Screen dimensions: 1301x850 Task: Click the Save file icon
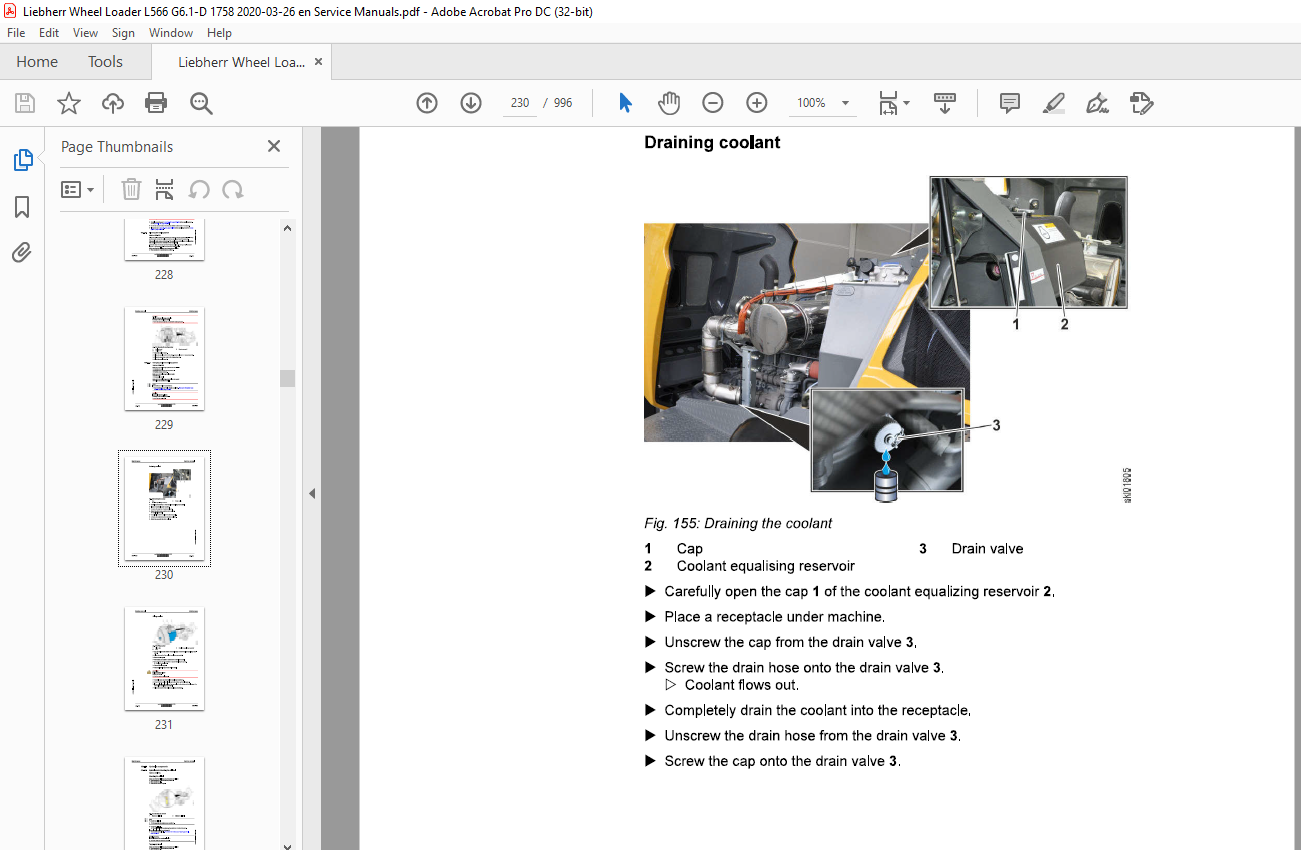click(x=25, y=103)
